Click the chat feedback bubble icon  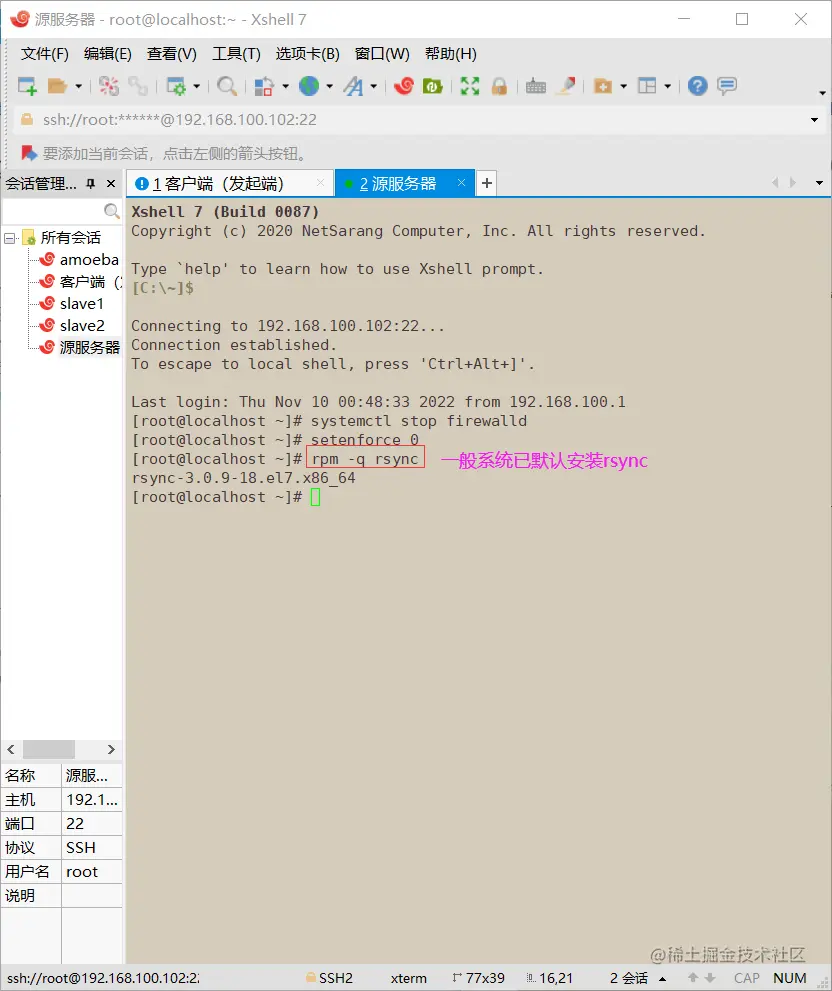727,86
